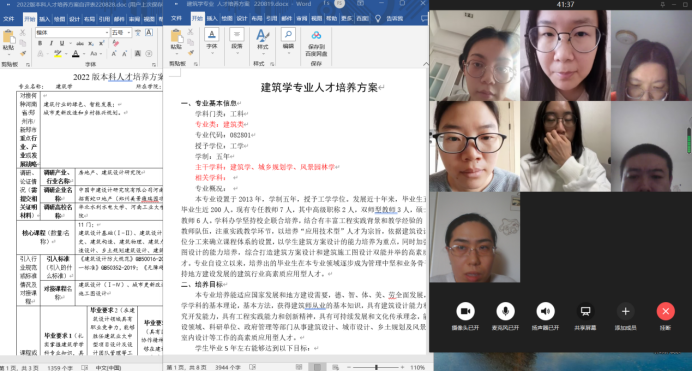Mute the microphone in the meeting
692x371 pixels.
point(505,311)
